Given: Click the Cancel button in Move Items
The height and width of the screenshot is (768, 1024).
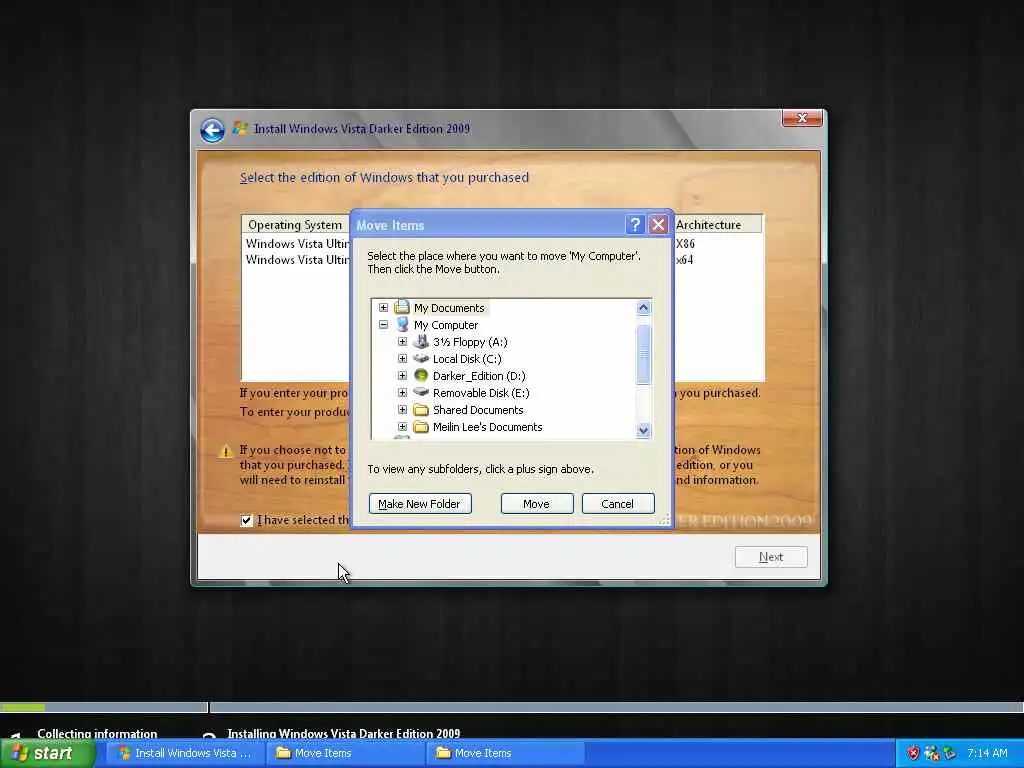Looking at the screenshot, I should pos(618,504).
